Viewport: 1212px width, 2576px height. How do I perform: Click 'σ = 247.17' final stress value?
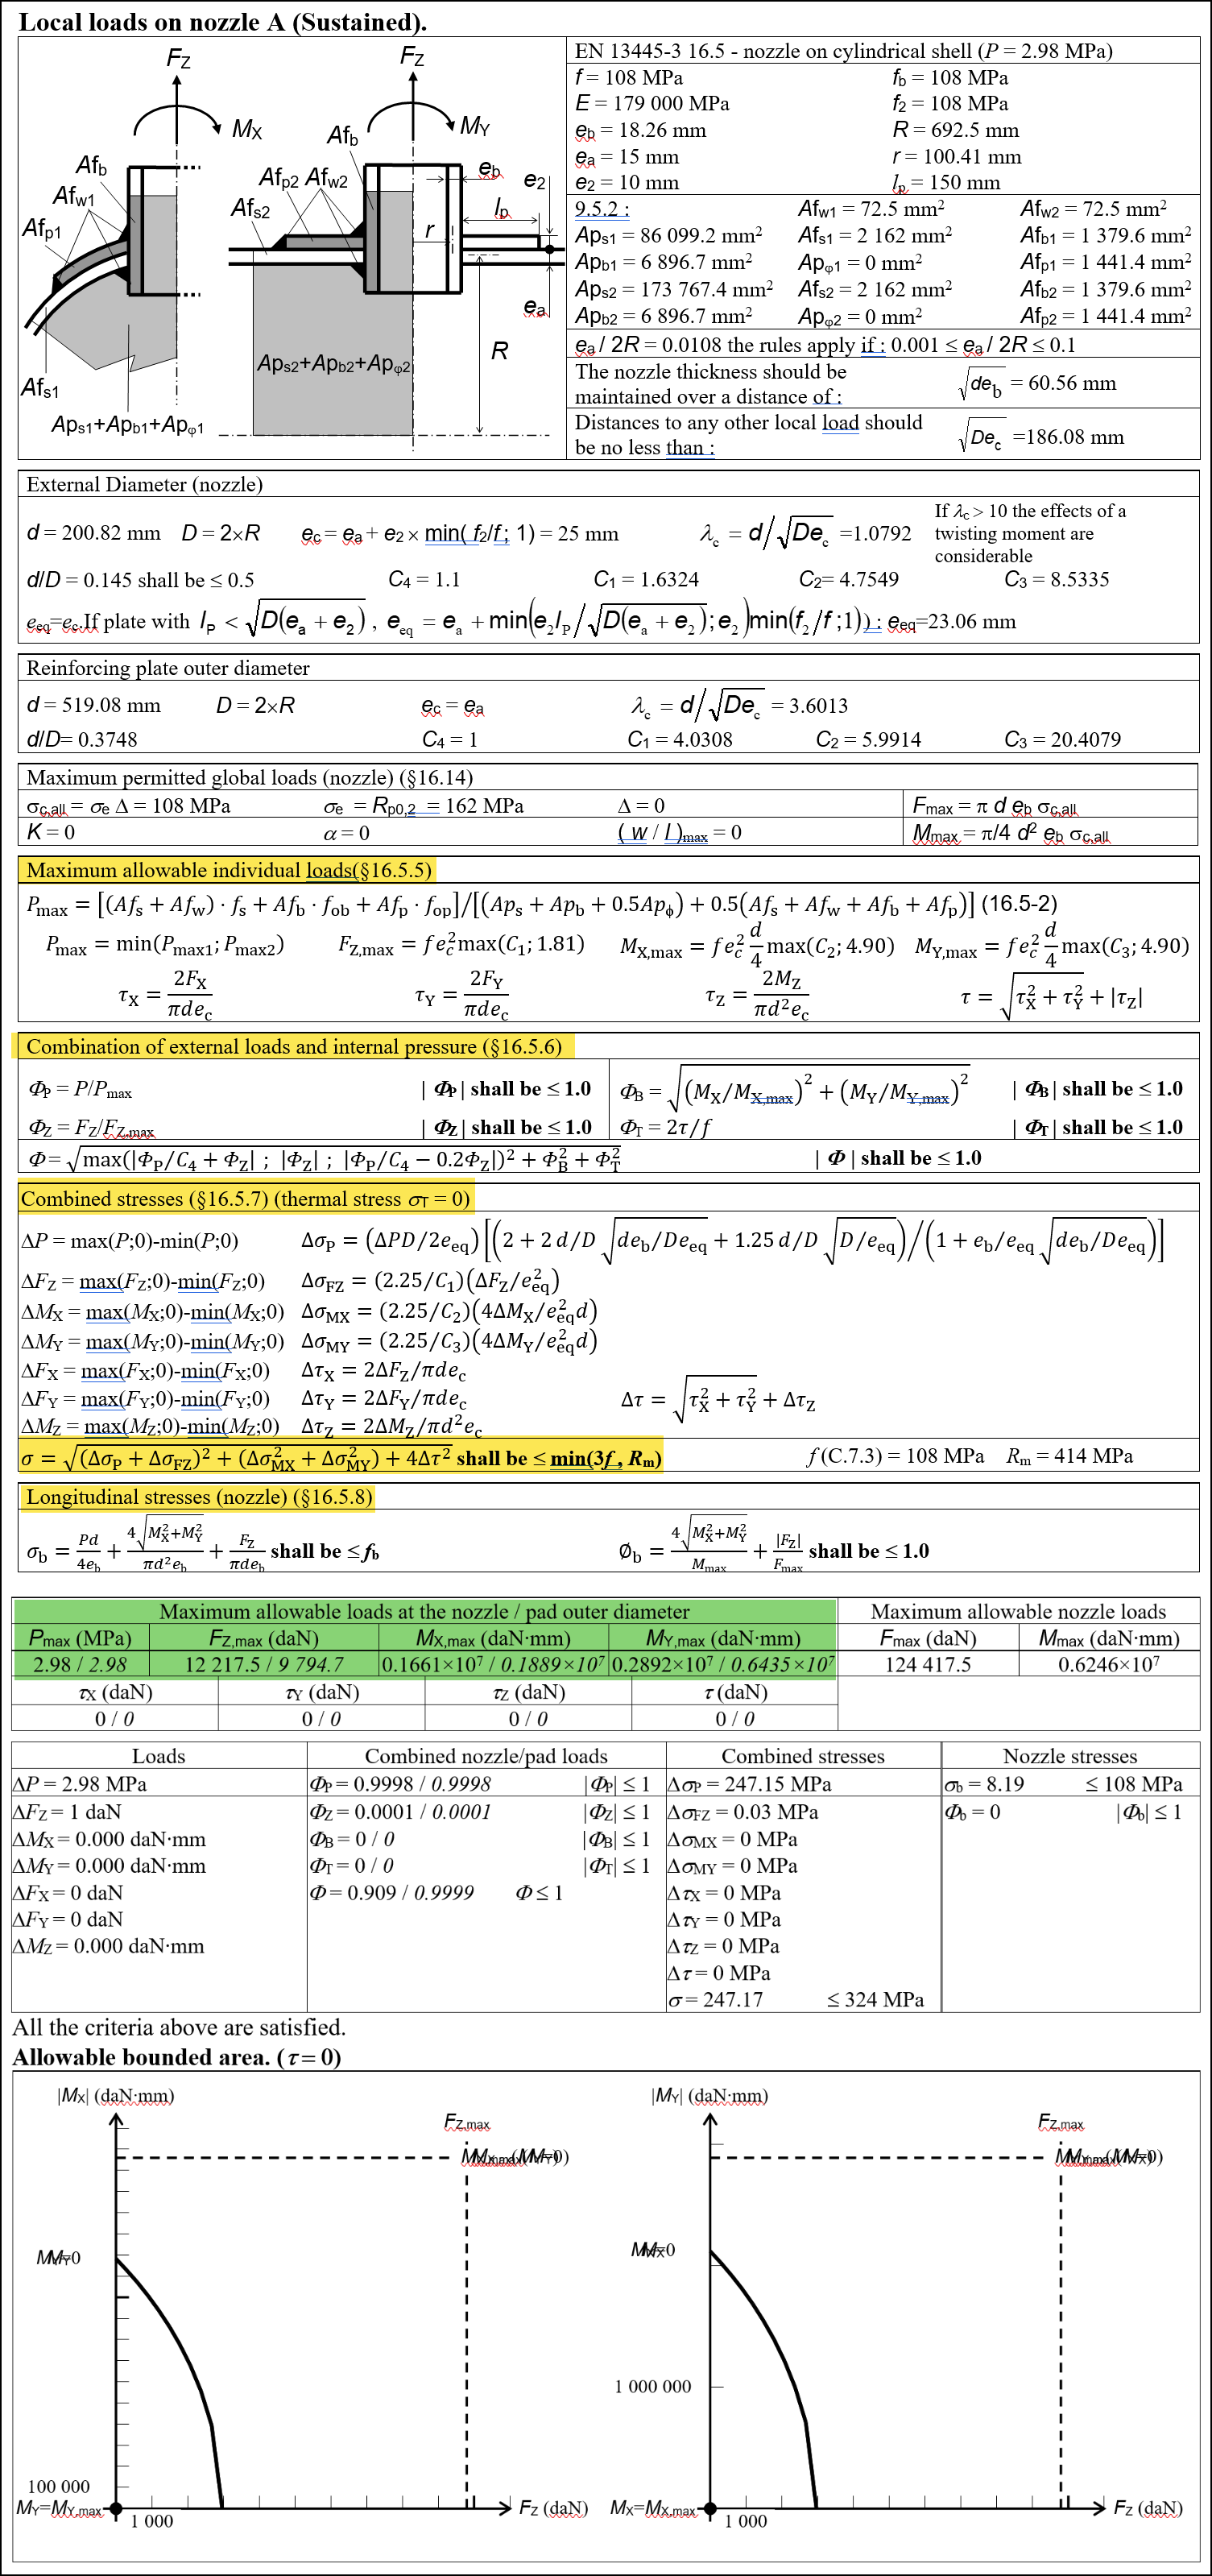pyautogui.click(x=715, y=2000)
